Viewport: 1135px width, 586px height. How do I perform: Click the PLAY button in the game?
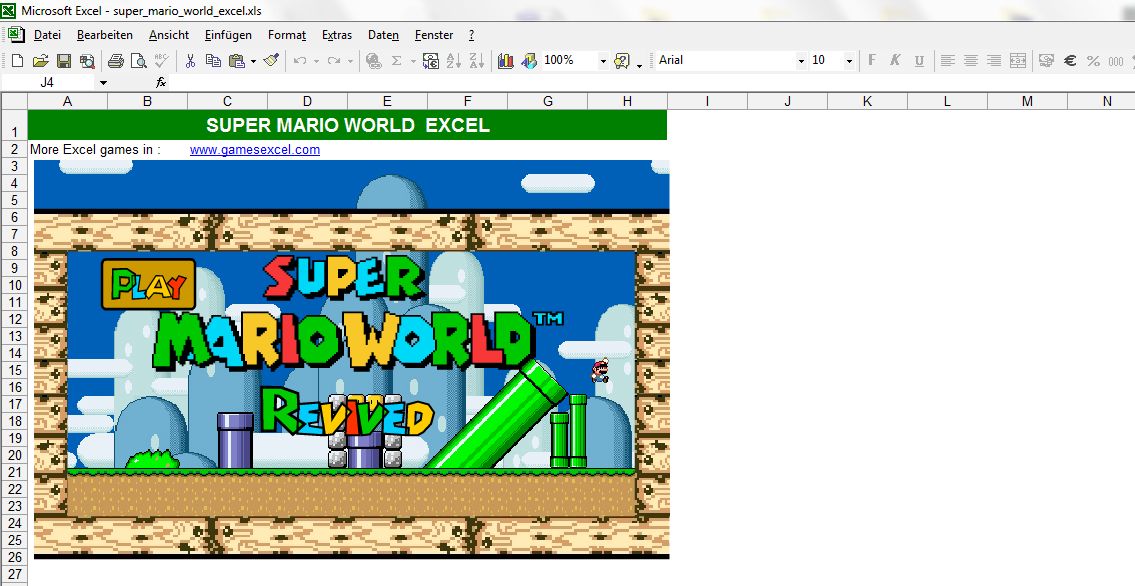(x=149, y=284)
